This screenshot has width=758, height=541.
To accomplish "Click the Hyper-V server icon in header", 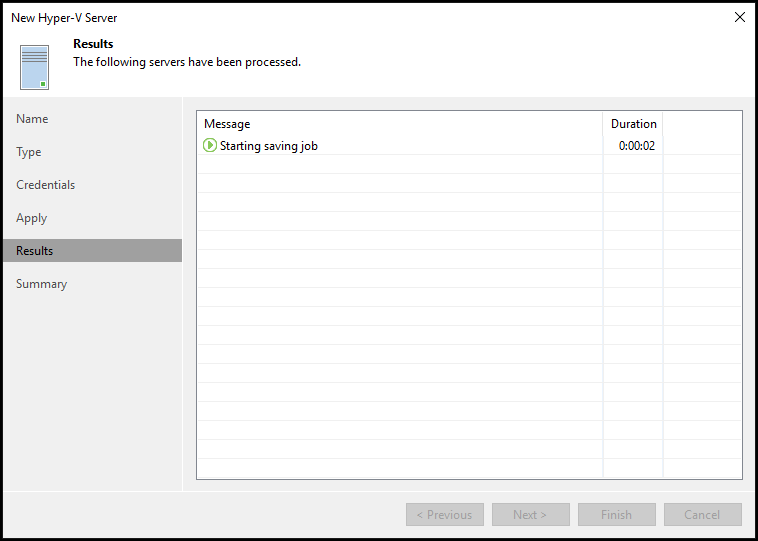I will click(34, 67).
